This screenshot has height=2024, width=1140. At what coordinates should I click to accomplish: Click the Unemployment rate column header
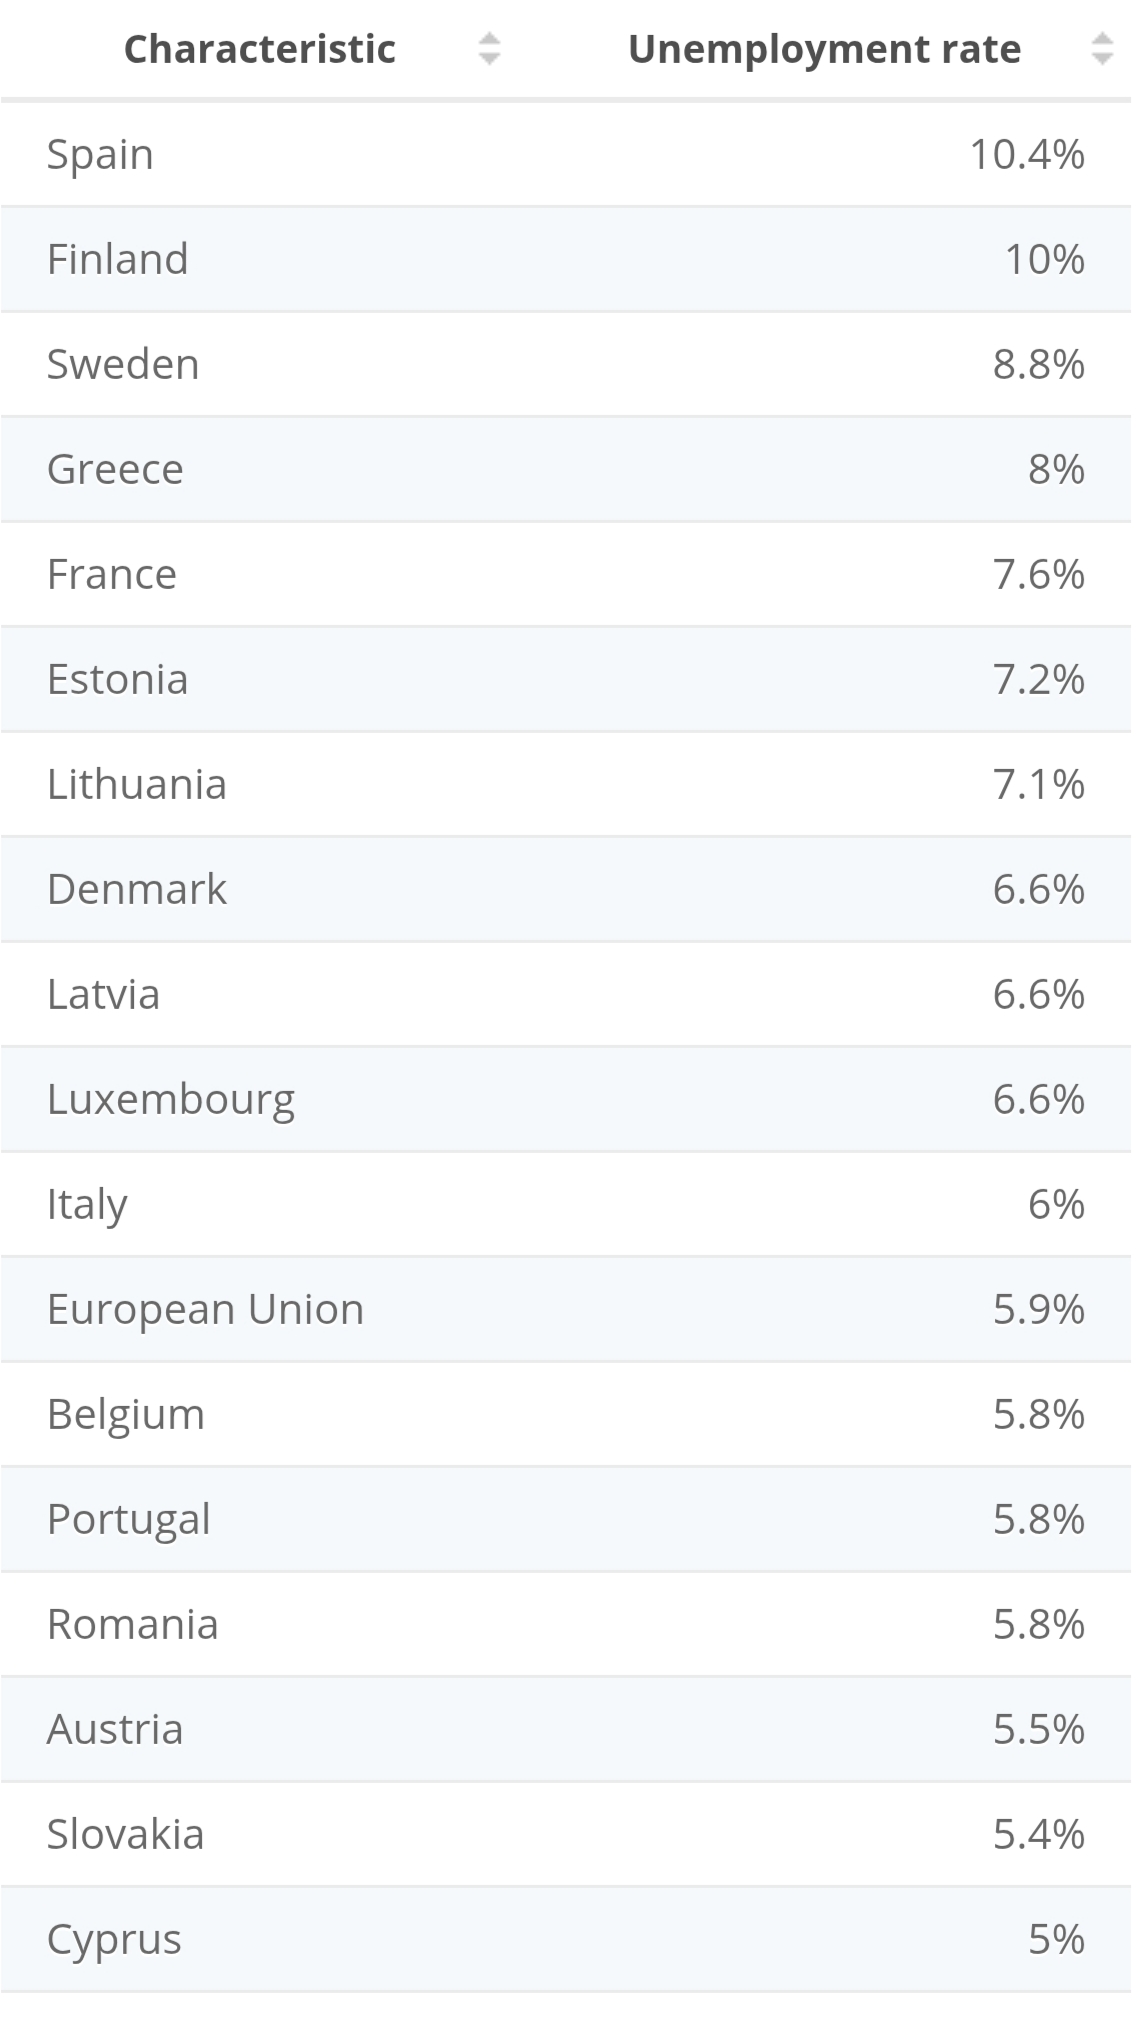[x=824, y=49]
